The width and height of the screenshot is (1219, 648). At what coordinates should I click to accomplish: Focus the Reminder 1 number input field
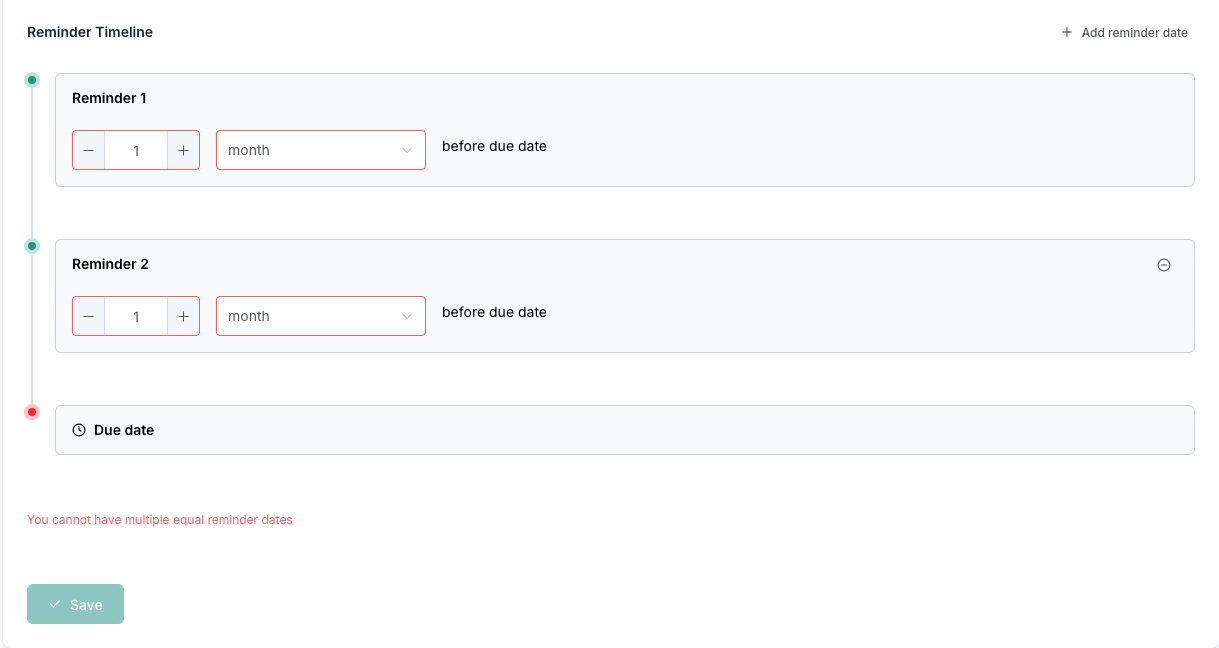136,150
